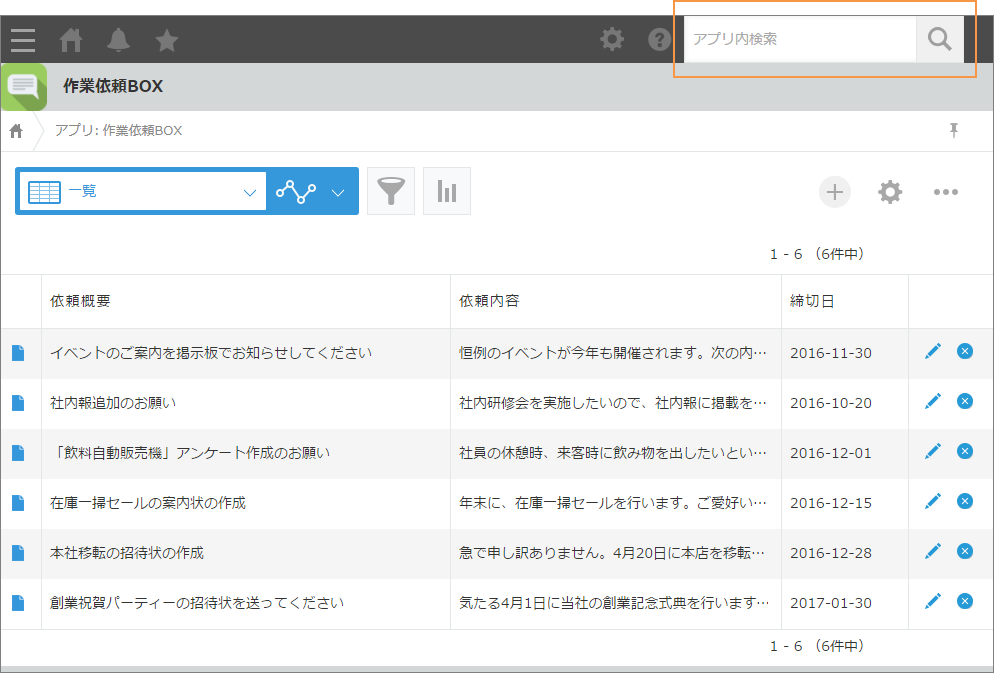Viewport: 994px width, 673px height.
Task: Click text 創業祝賀パーティーの招待状を送ってください
Action: coord(197,603)
